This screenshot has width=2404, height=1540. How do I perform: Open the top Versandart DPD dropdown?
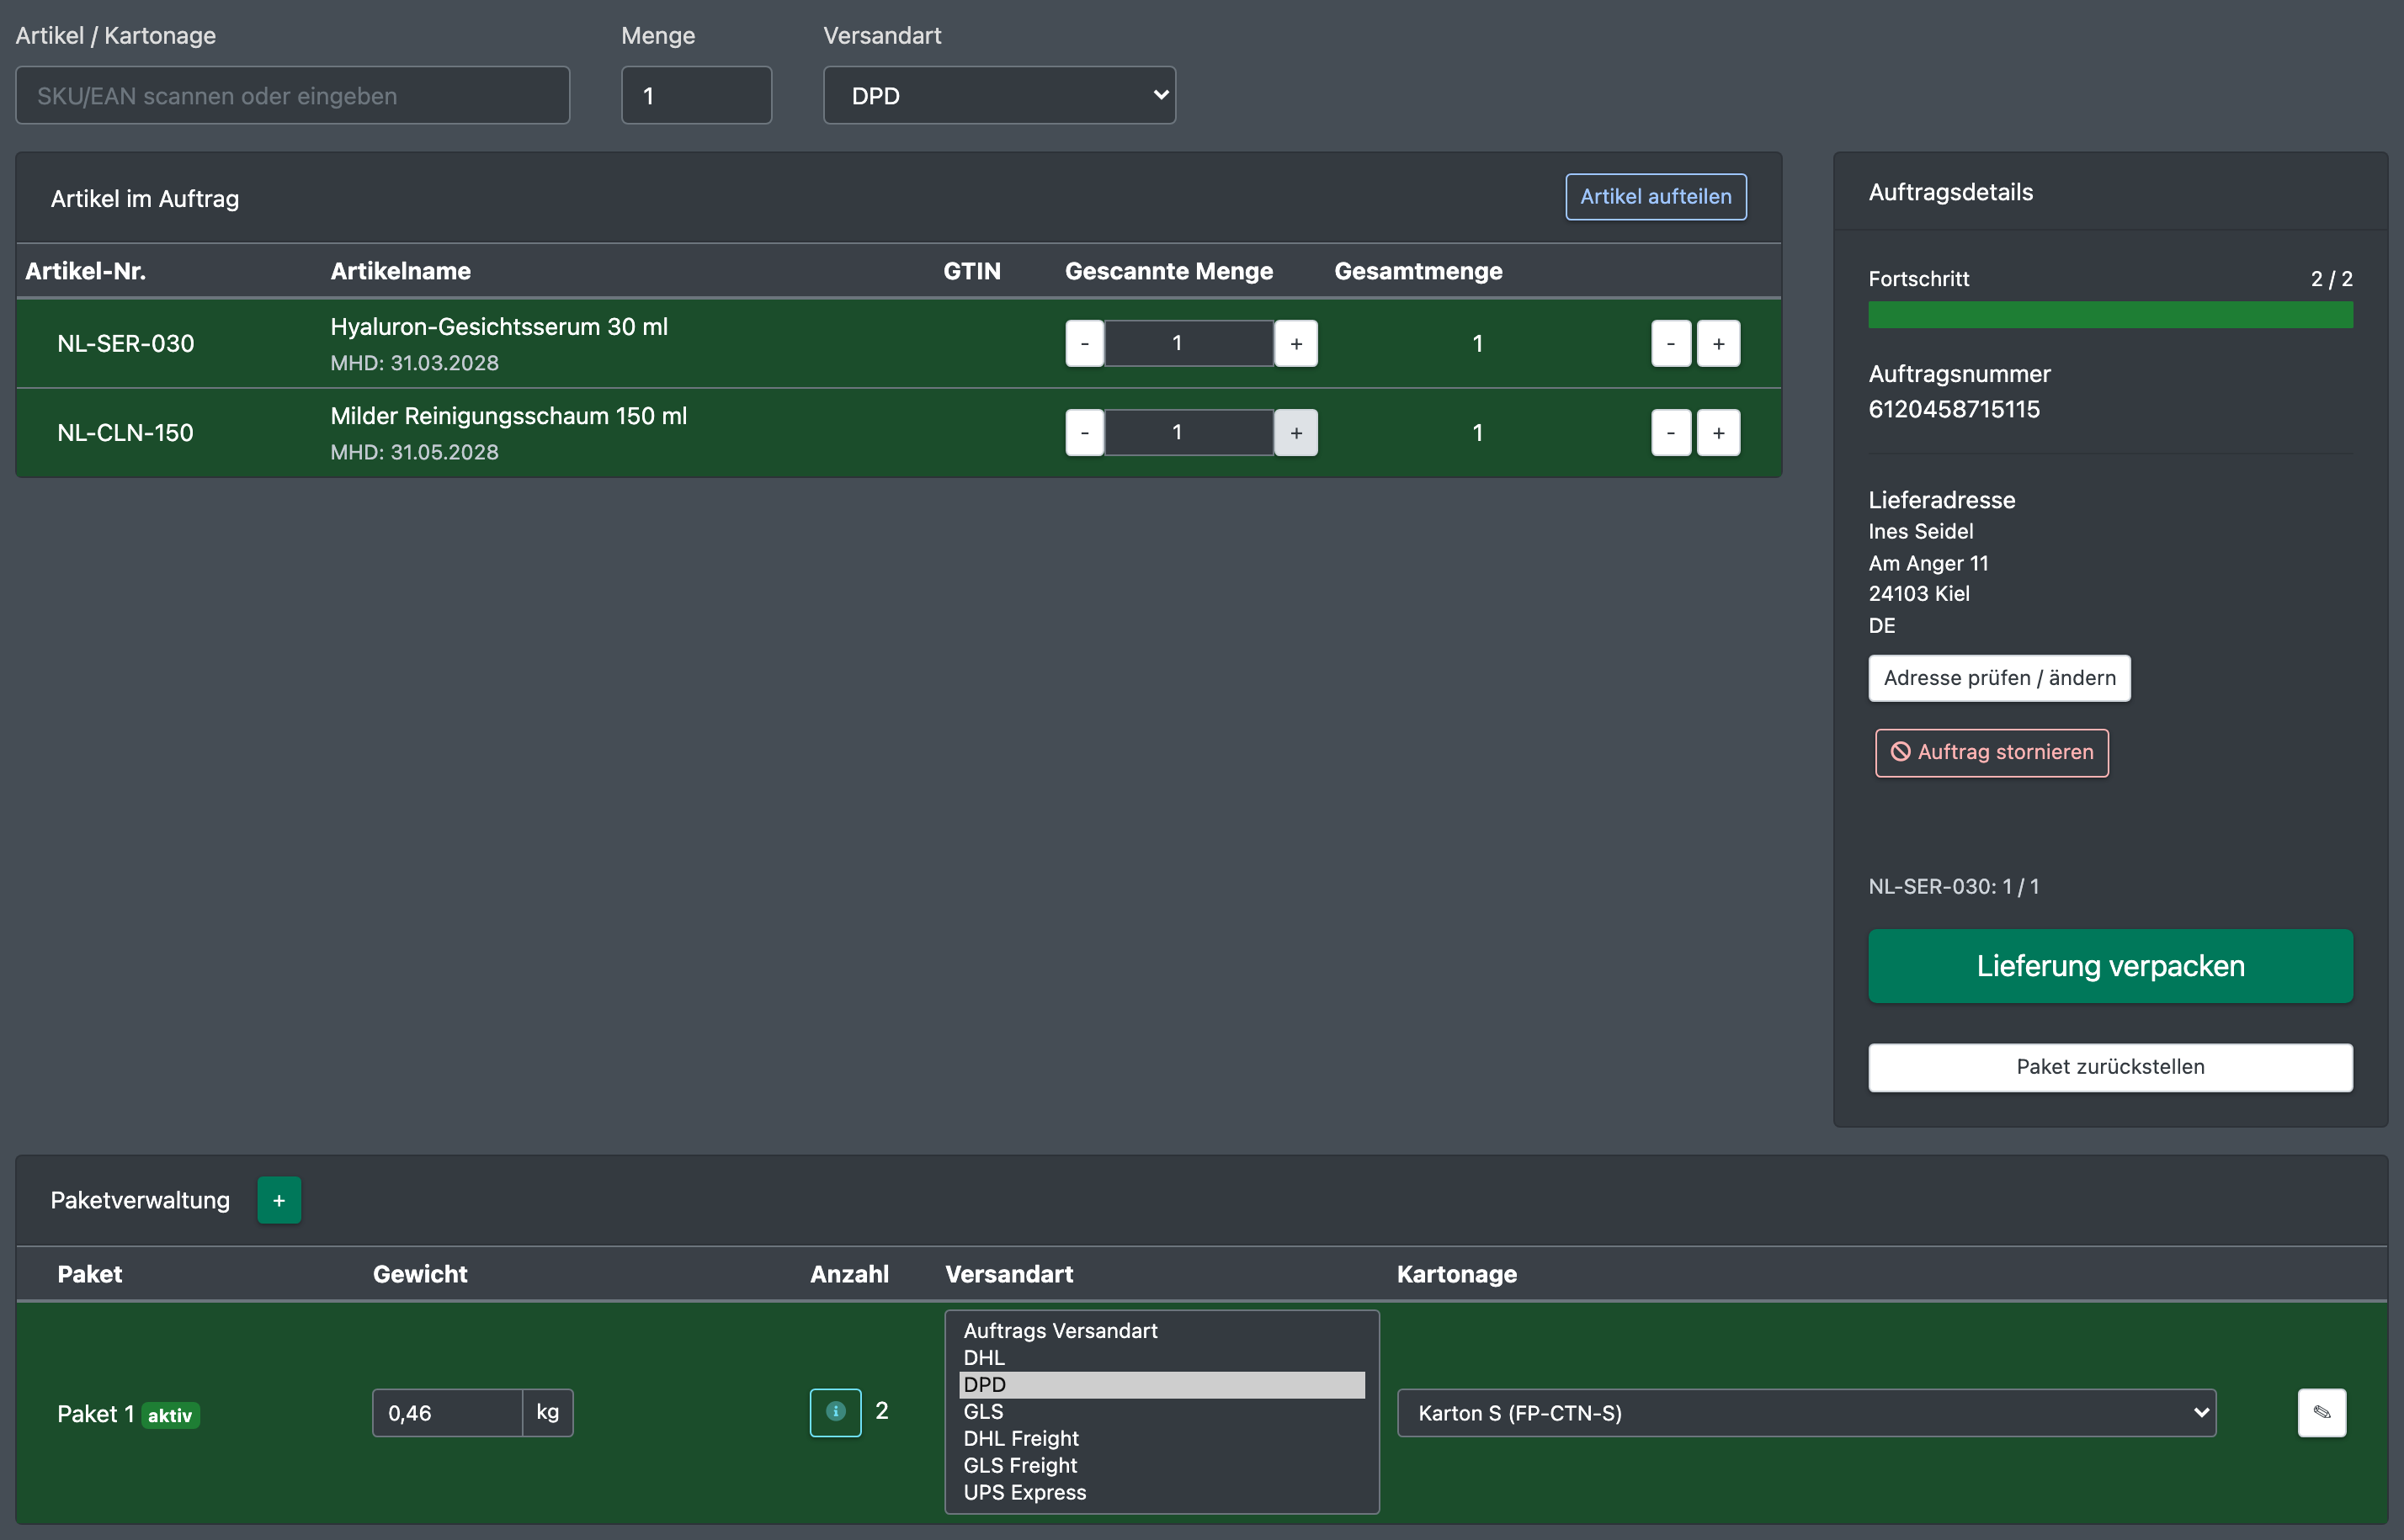click(999, 95)
